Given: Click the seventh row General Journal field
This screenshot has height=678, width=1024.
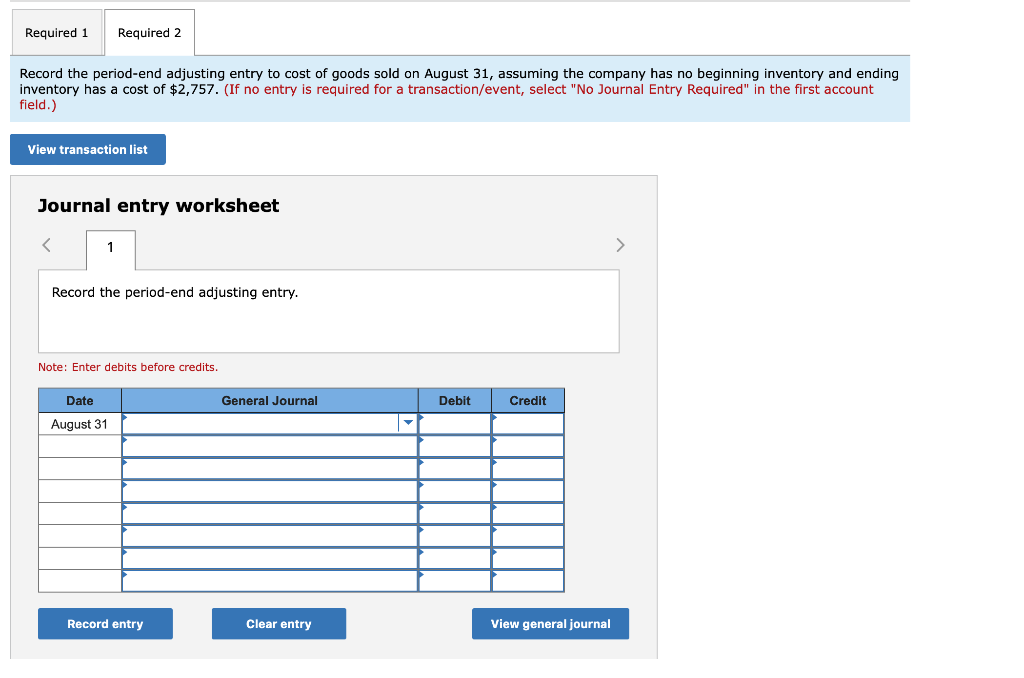Looking at the screenshot, I should point(269,558).
